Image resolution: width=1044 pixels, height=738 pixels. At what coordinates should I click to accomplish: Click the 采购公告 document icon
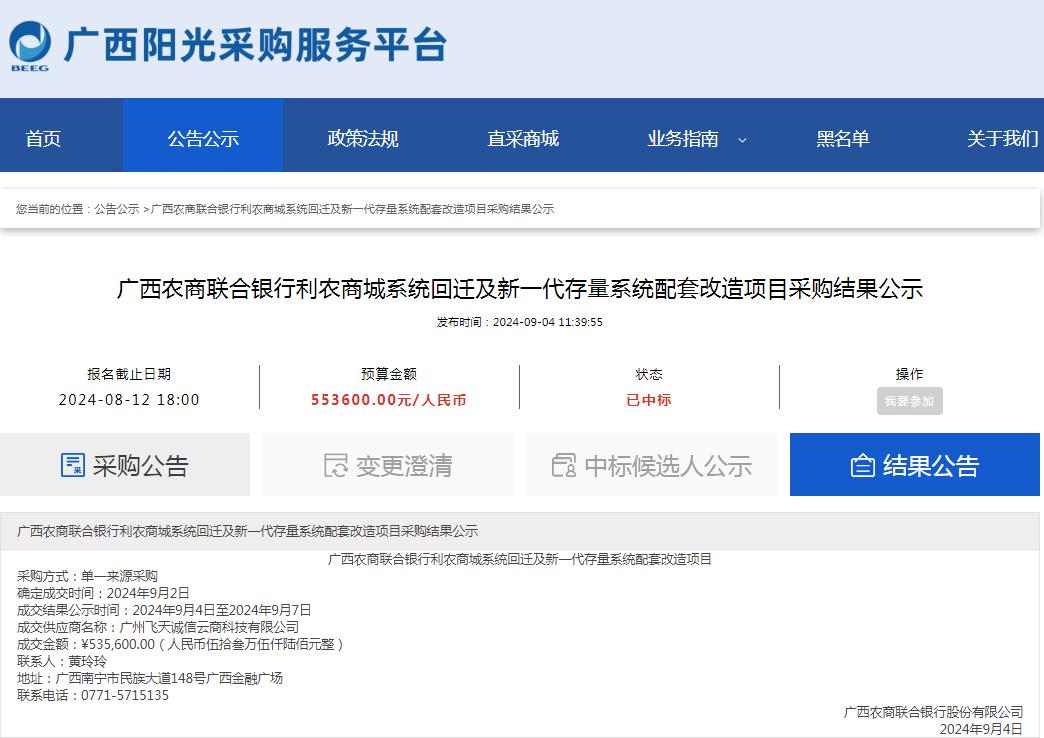(73, 465)
